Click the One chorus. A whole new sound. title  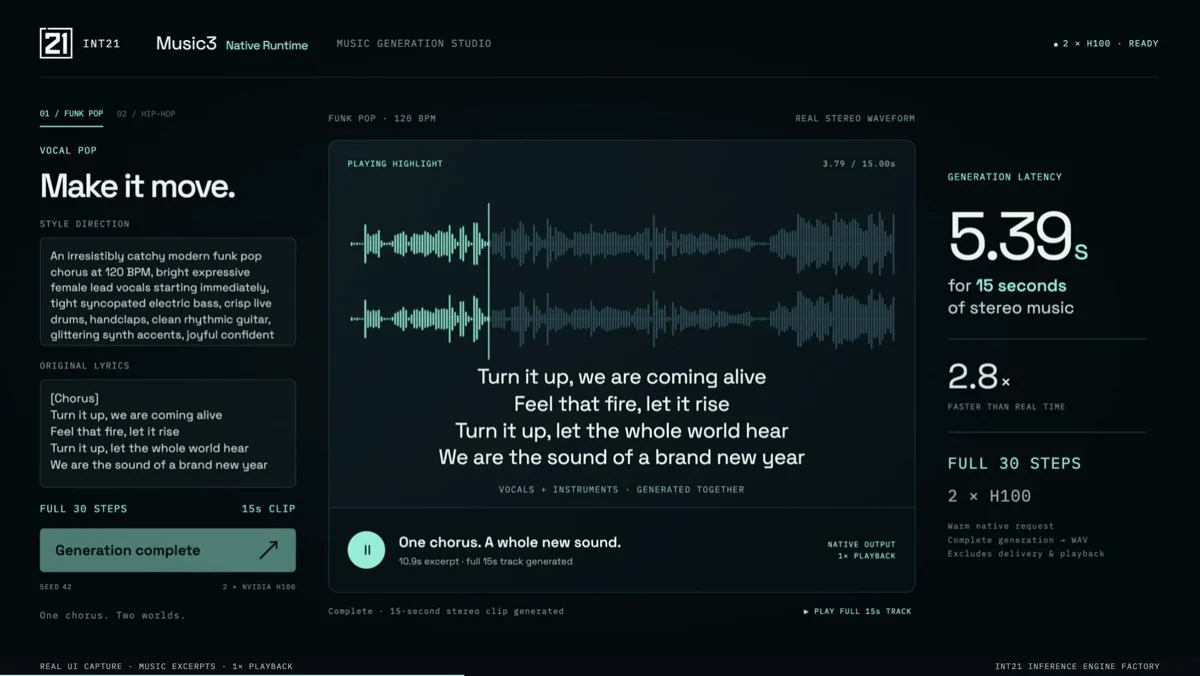coord(510,542)
